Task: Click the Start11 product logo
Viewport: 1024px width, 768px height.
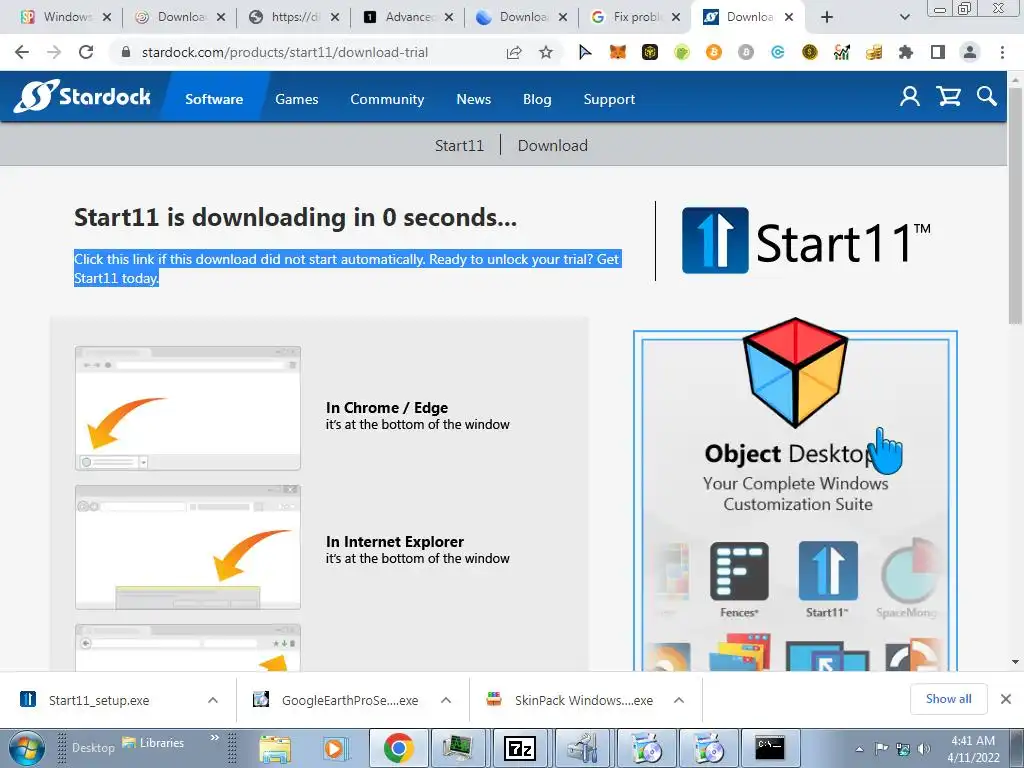Action: [x=806, y=242]
